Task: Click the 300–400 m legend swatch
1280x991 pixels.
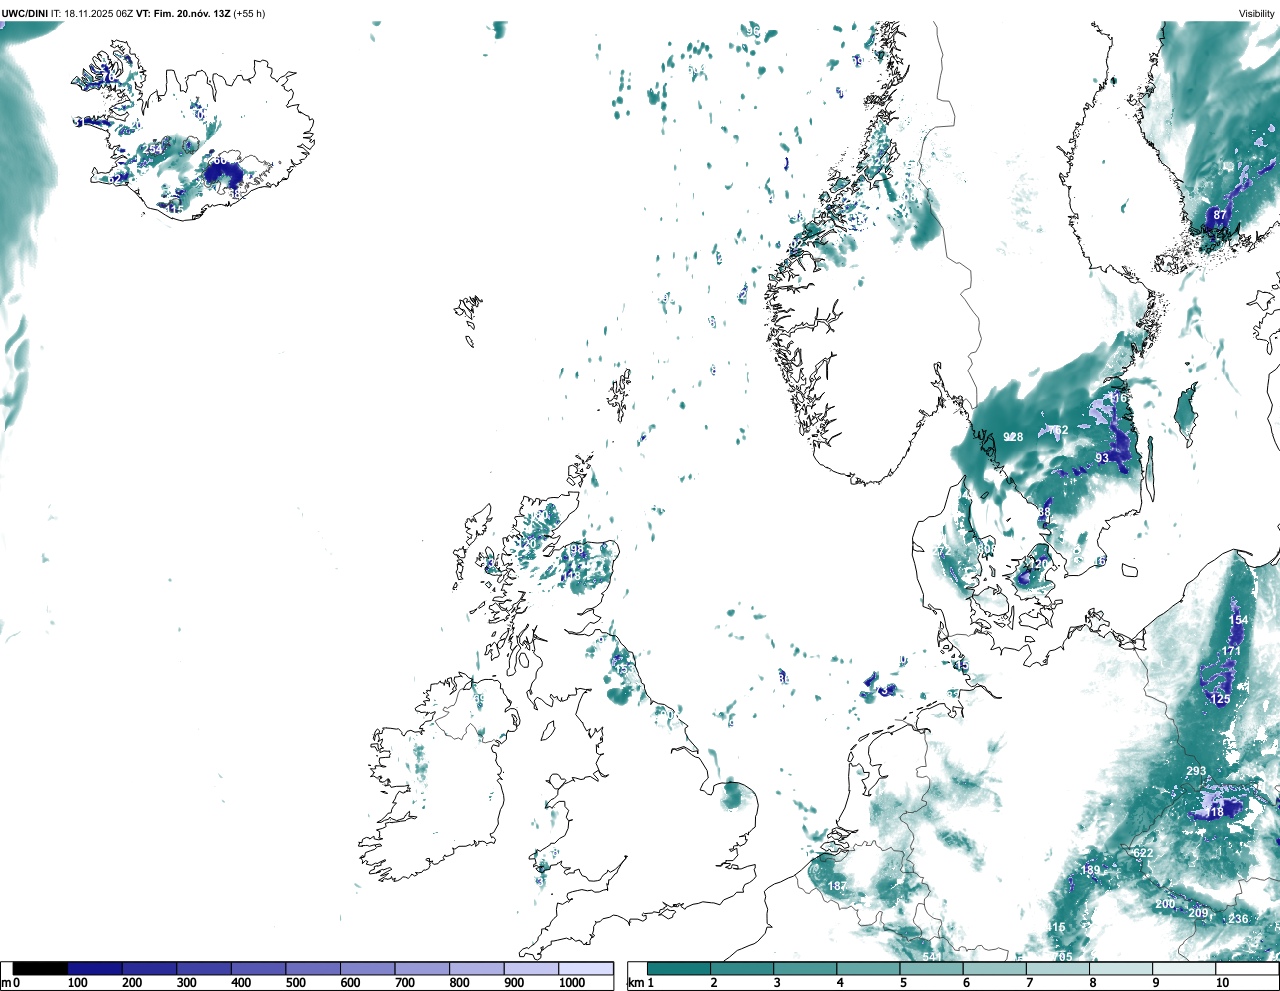Action: click(x=204, y=968)
